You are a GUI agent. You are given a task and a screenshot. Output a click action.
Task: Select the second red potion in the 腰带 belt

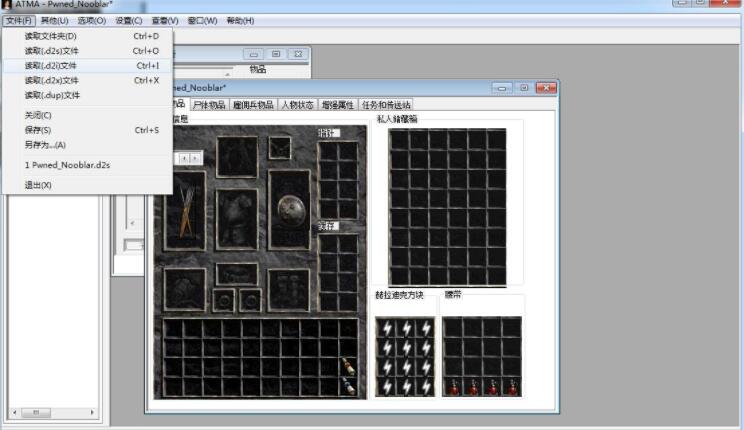(473, 387)
